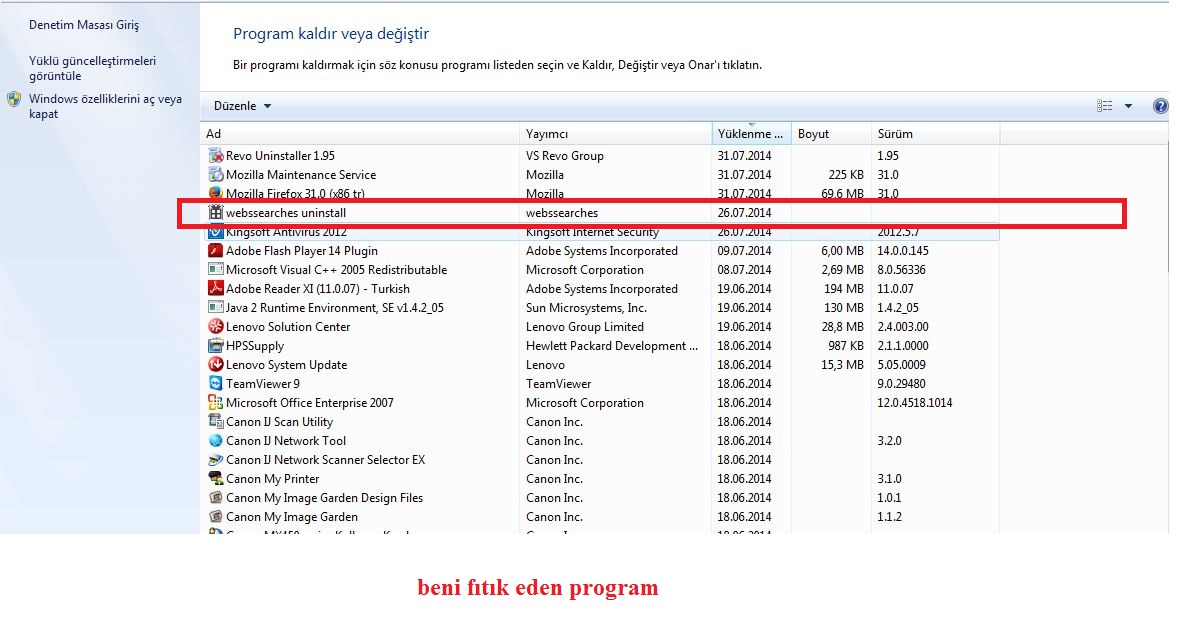Sort by the Yayımcı column header
The height and width of the screenshot is (633, 1181).
point(615,134)
